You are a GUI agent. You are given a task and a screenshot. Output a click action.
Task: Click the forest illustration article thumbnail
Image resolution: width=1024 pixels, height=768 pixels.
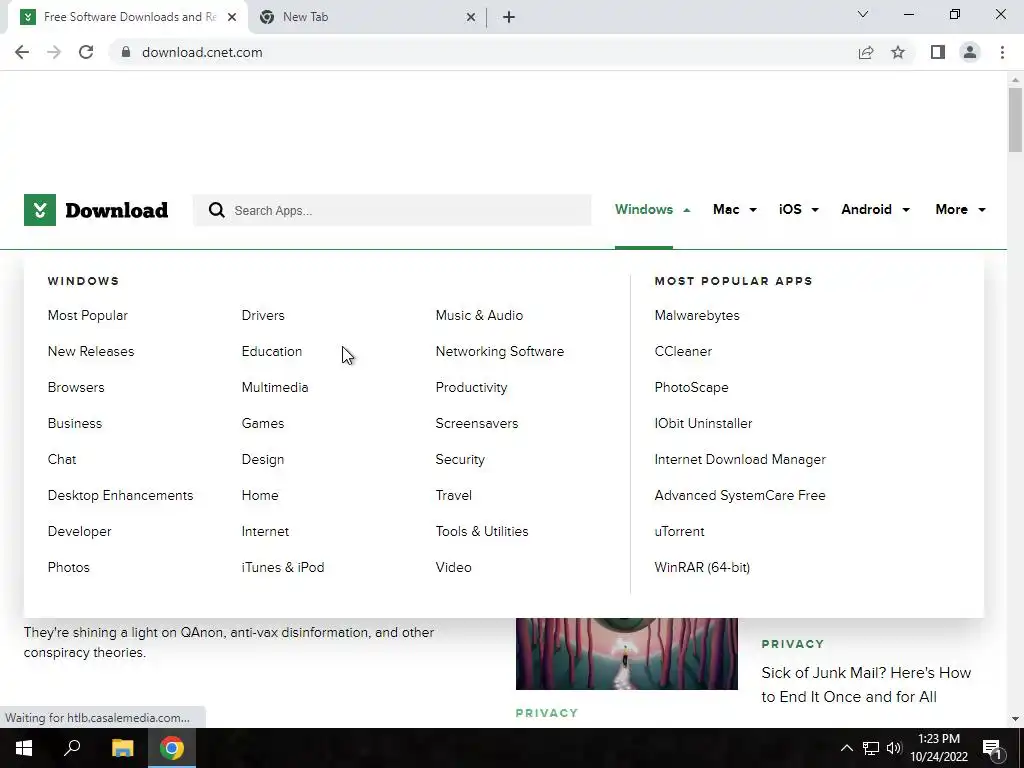(626, 654)
